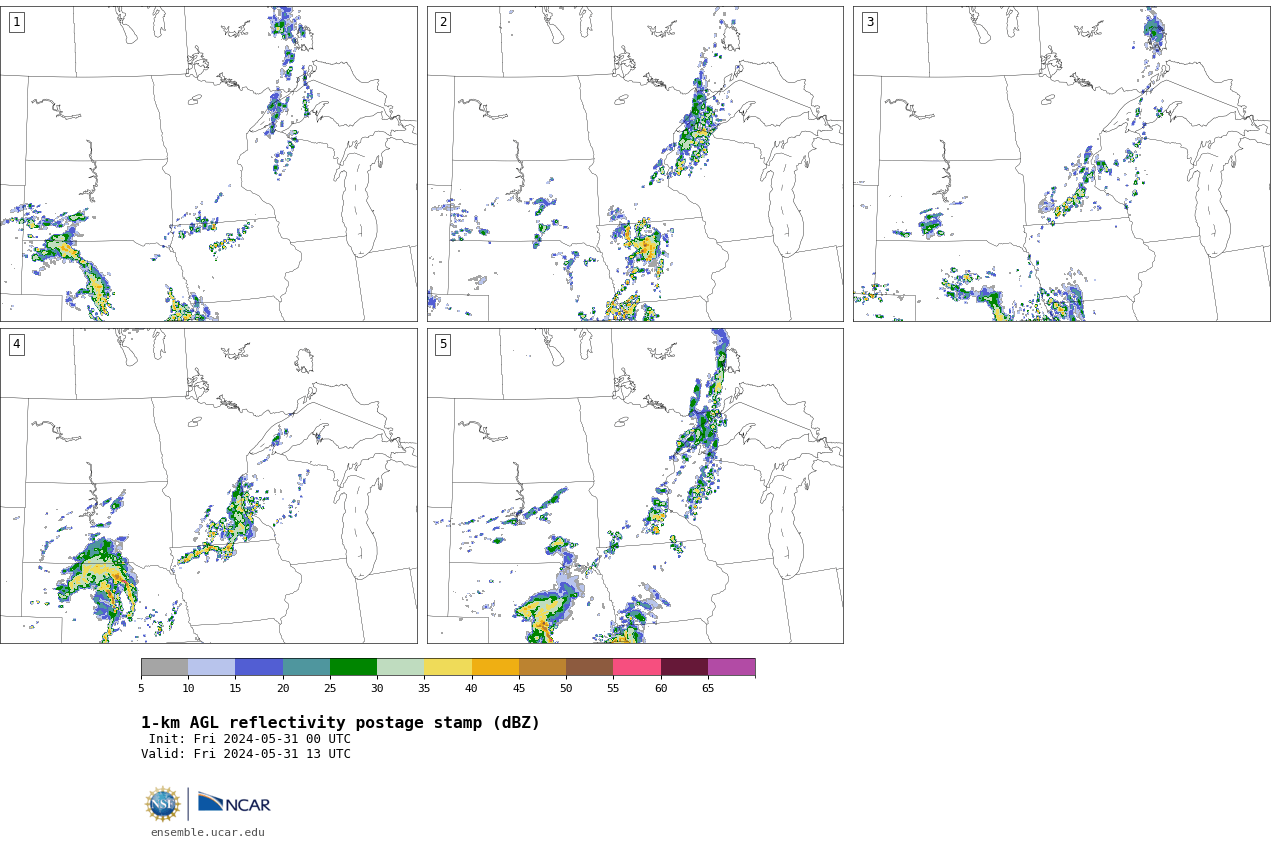Open ensemble member 2 reflectivity map
Image resolution: width=1280 pixels, height=844 pixels.
point(635,164)
